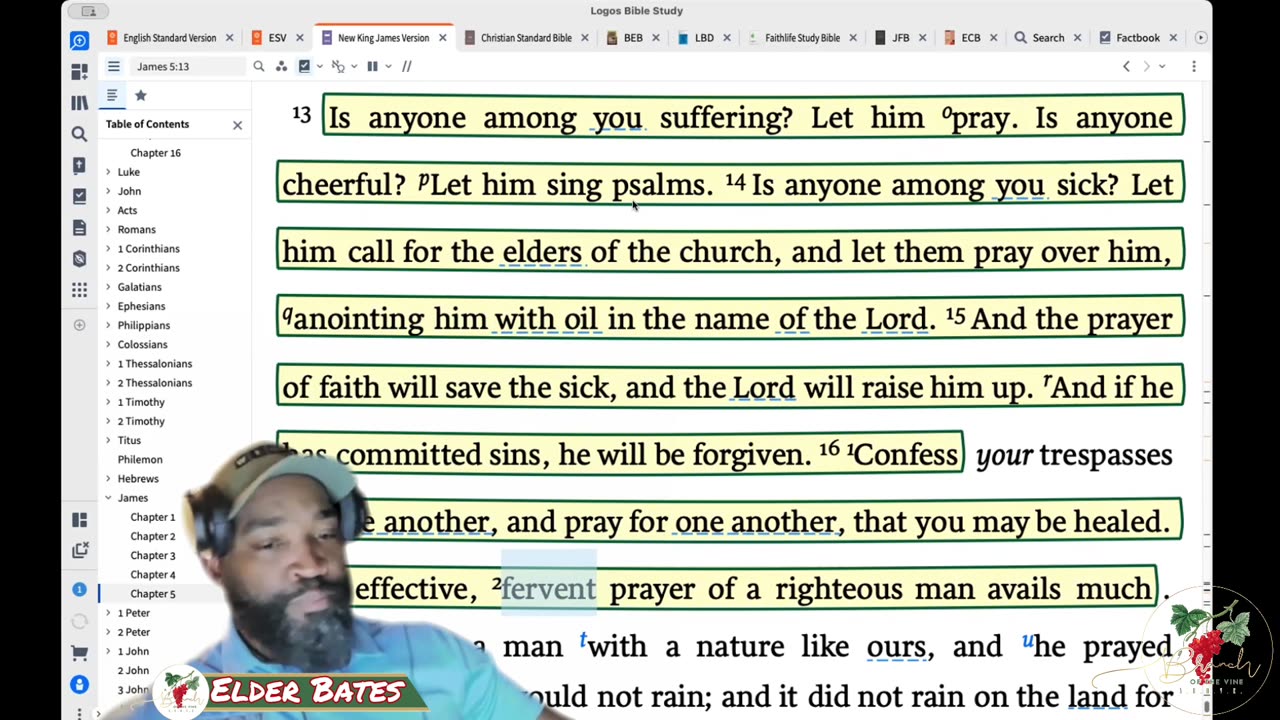Open the panel navigation hamburger menu

tap(114, 66)
